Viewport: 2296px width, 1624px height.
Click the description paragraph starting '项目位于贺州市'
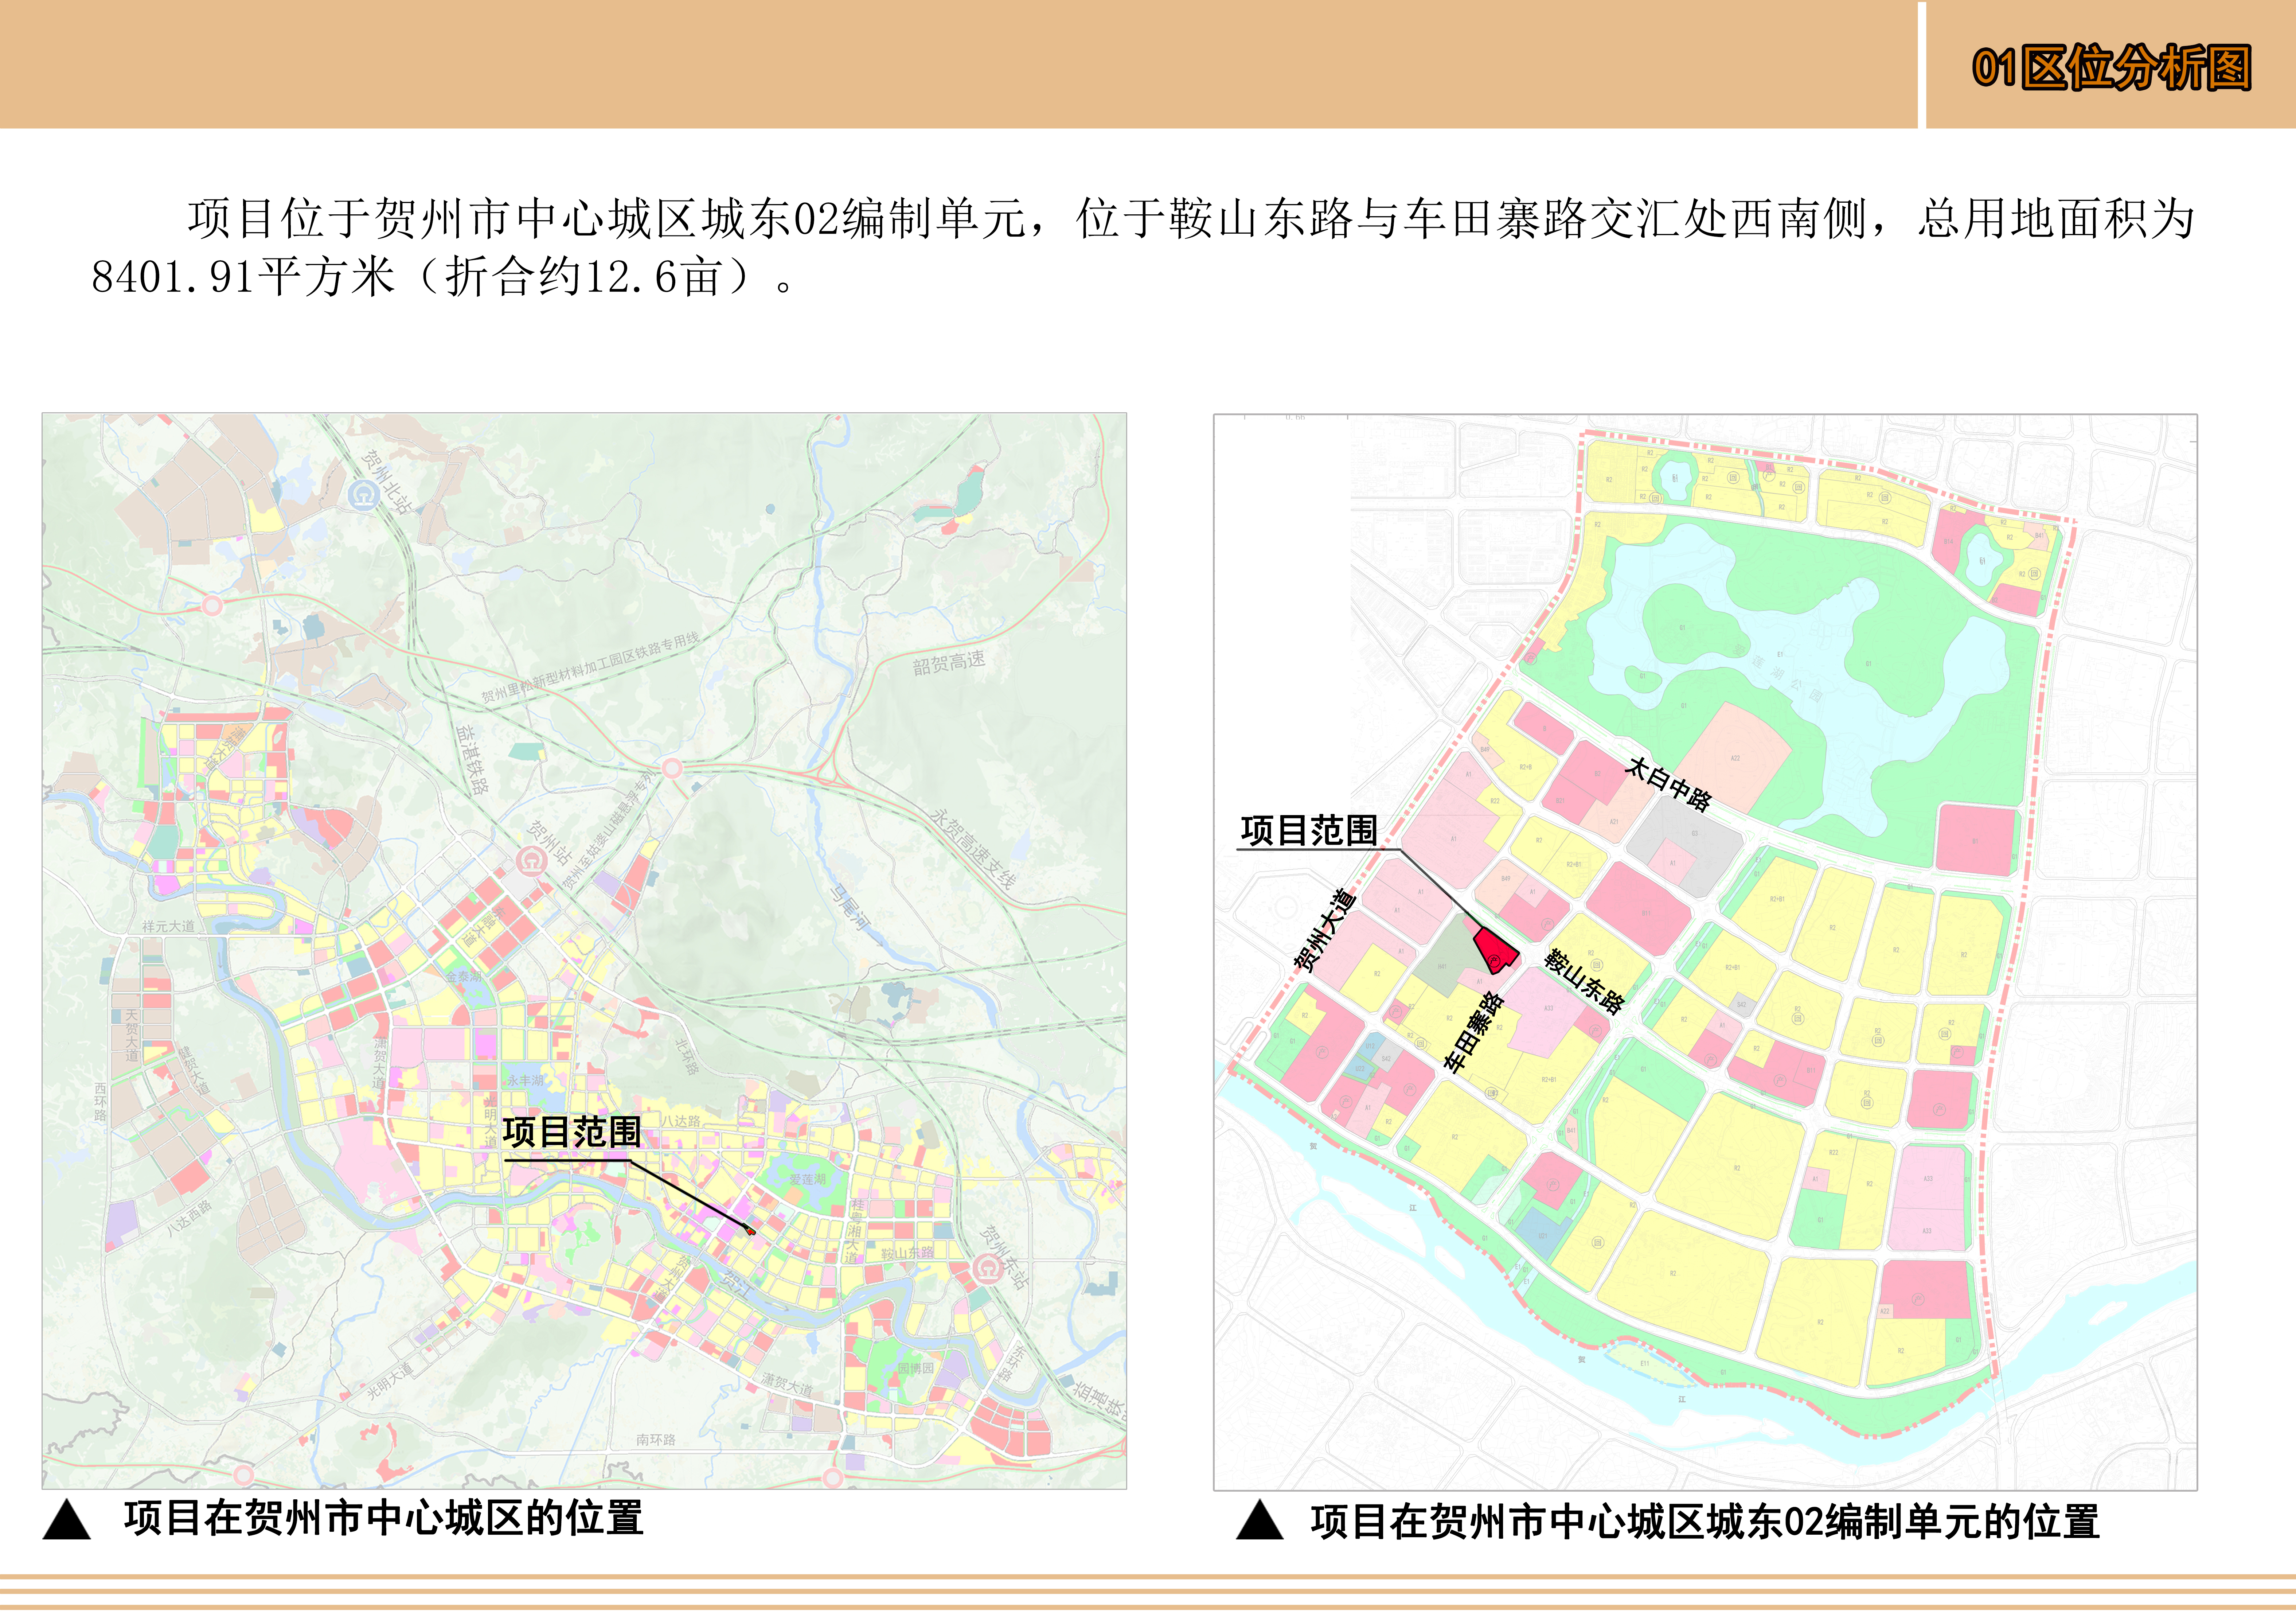[1142, 247]
